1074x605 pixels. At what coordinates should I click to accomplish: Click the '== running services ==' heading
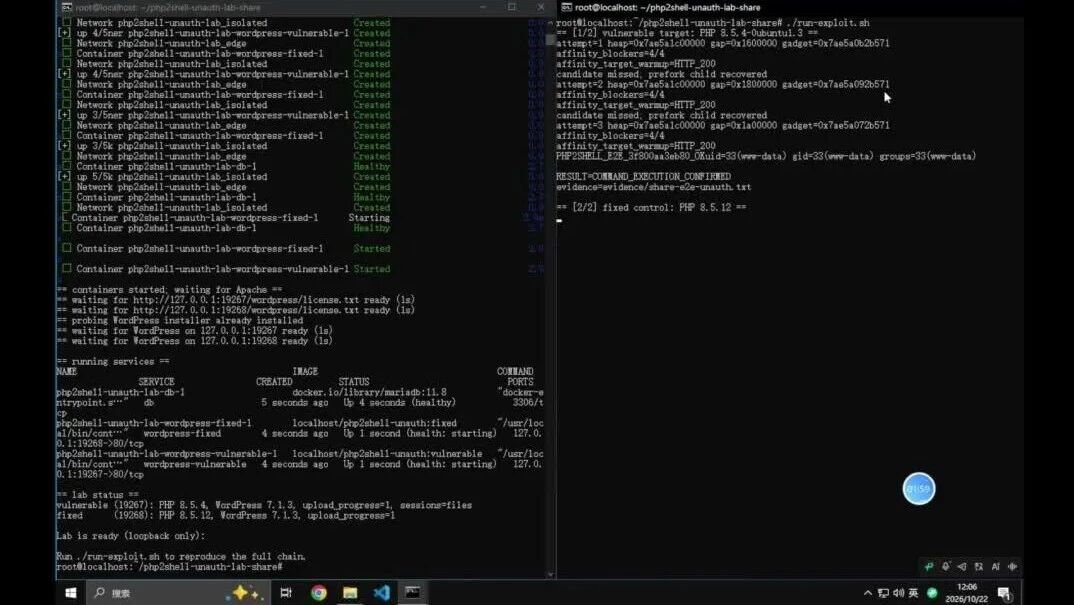click(x=112, y=362)
